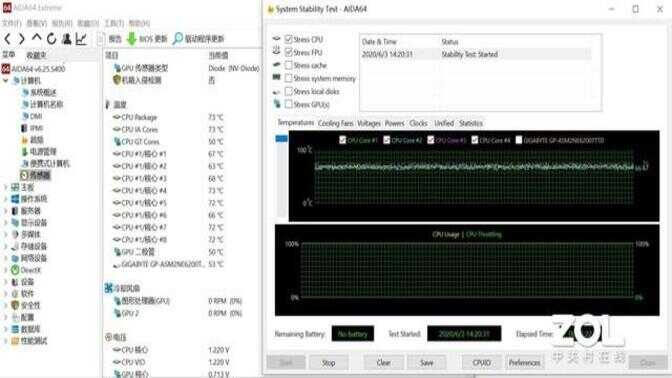Expand the 网络设备 tree node
This screenshot has height=378, width=672.
[6, 258]
